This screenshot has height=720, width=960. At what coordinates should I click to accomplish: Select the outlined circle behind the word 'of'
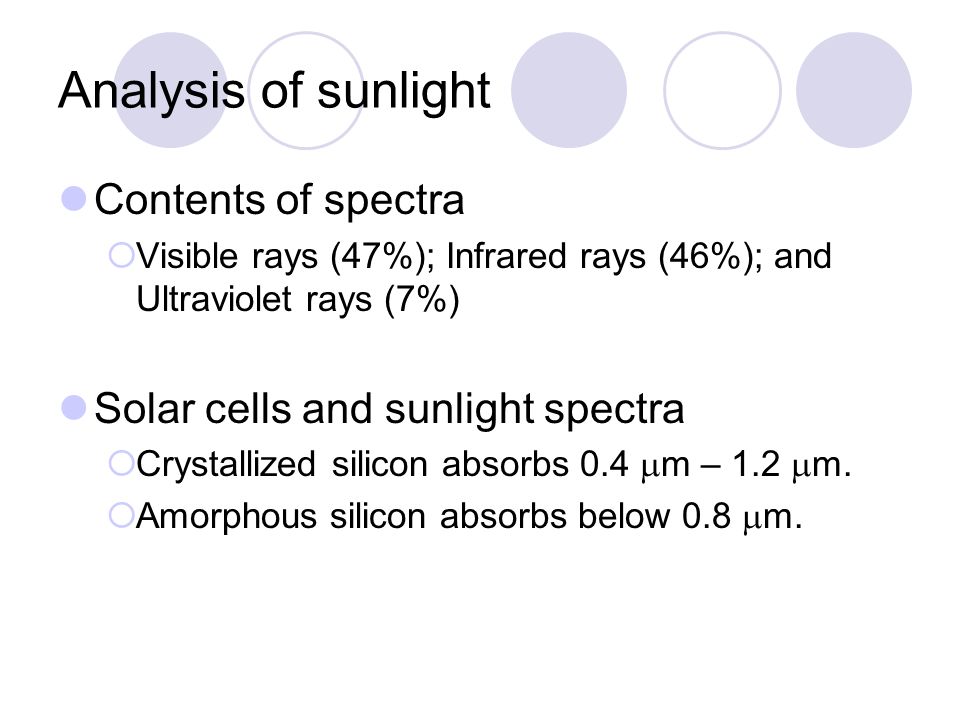pyautogui.click(x=306, y=90)
